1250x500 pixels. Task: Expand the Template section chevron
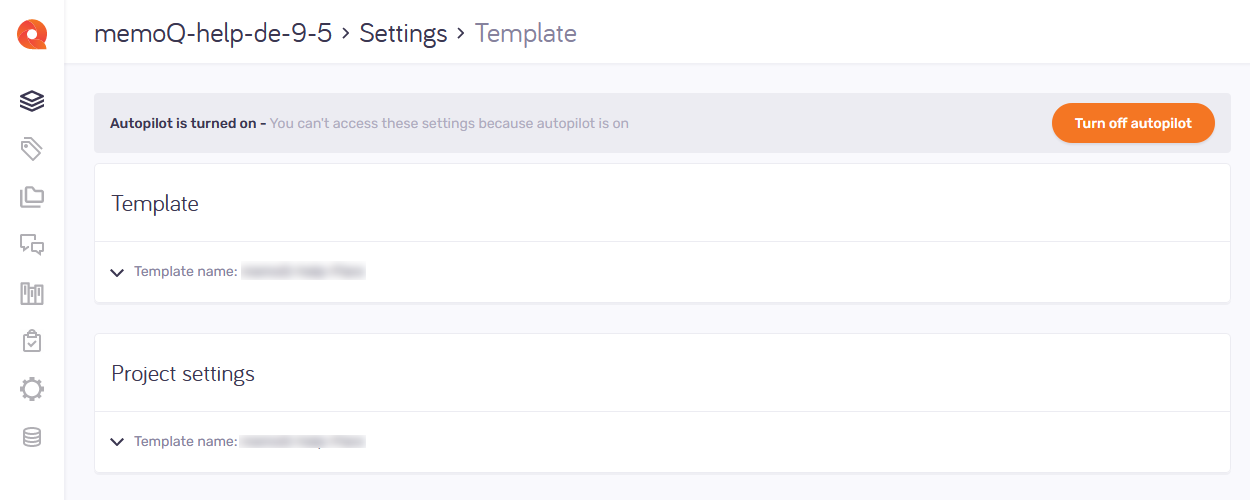coord(117,272)
